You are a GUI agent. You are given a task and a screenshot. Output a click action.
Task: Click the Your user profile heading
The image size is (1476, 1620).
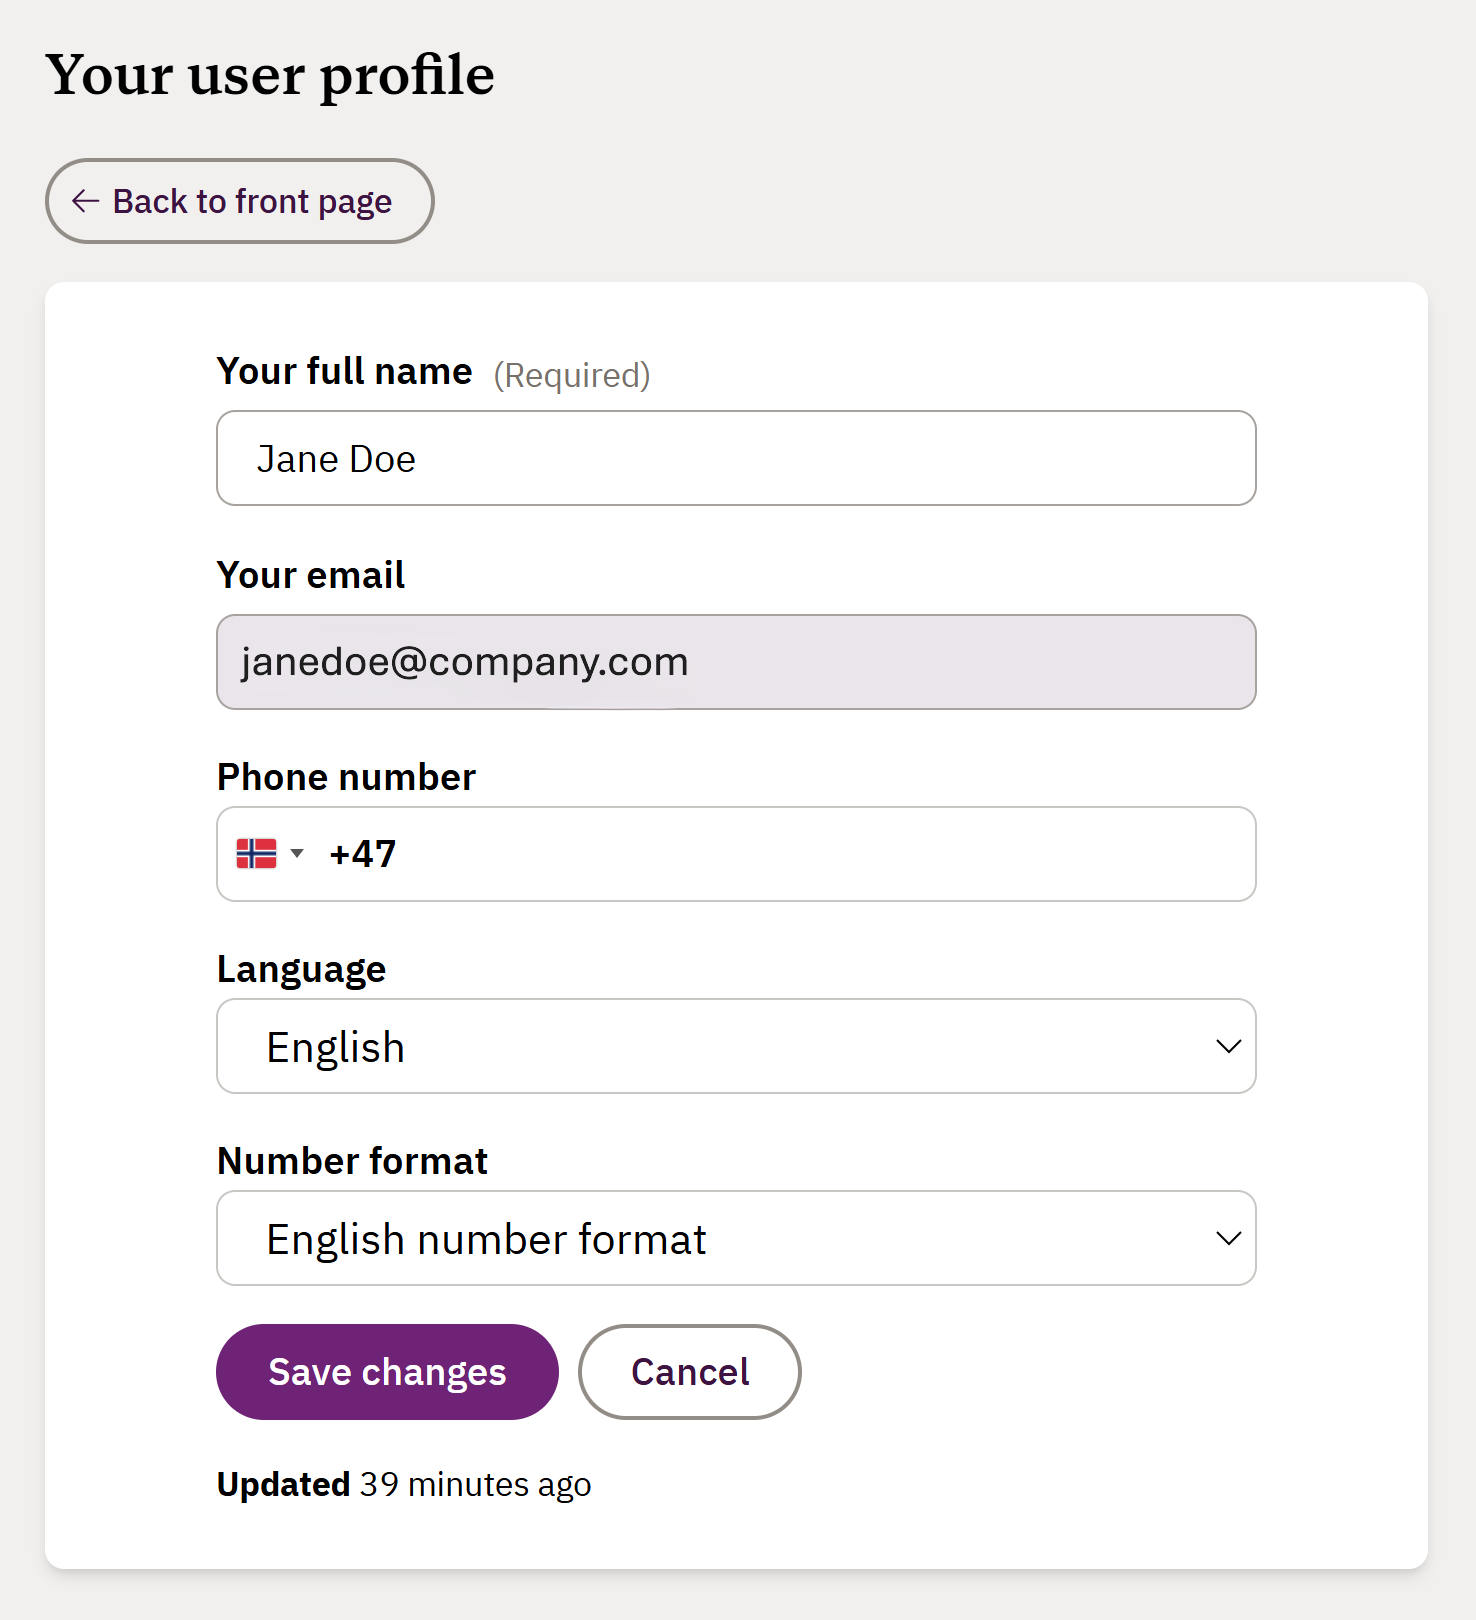(270, 75)
